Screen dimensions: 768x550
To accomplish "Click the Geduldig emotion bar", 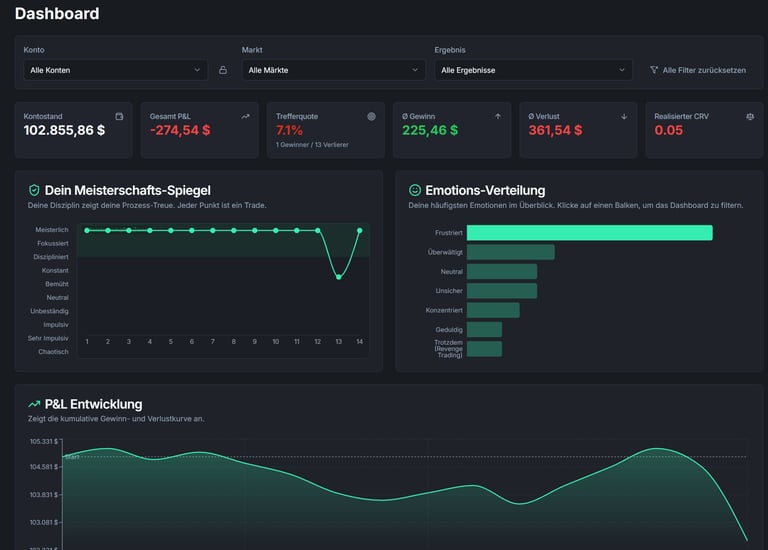I will [484, 330].
